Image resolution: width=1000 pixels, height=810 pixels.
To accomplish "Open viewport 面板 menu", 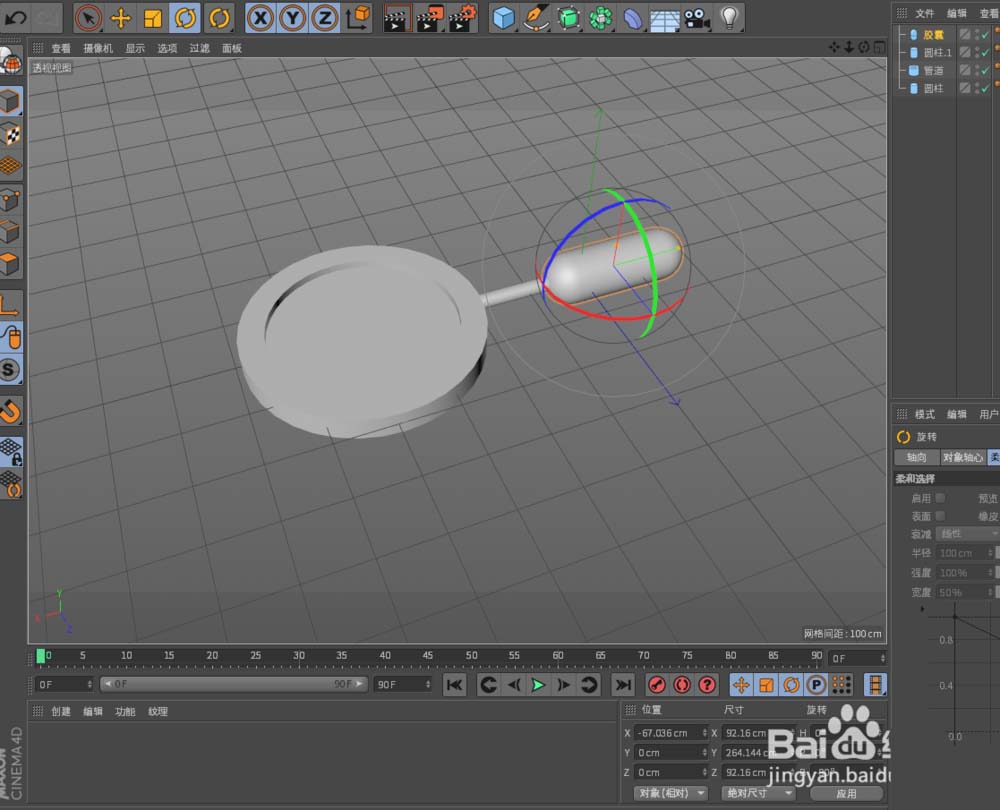I will point(232,48).
